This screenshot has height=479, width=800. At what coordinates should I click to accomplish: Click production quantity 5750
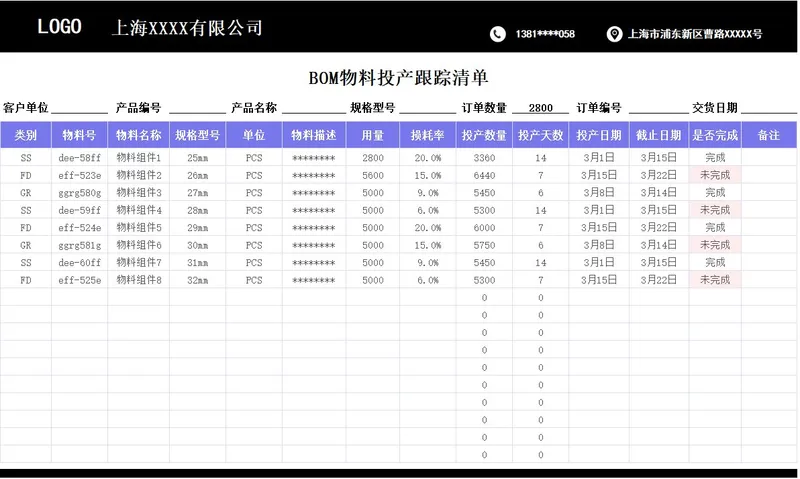click(x=484, y=245)
